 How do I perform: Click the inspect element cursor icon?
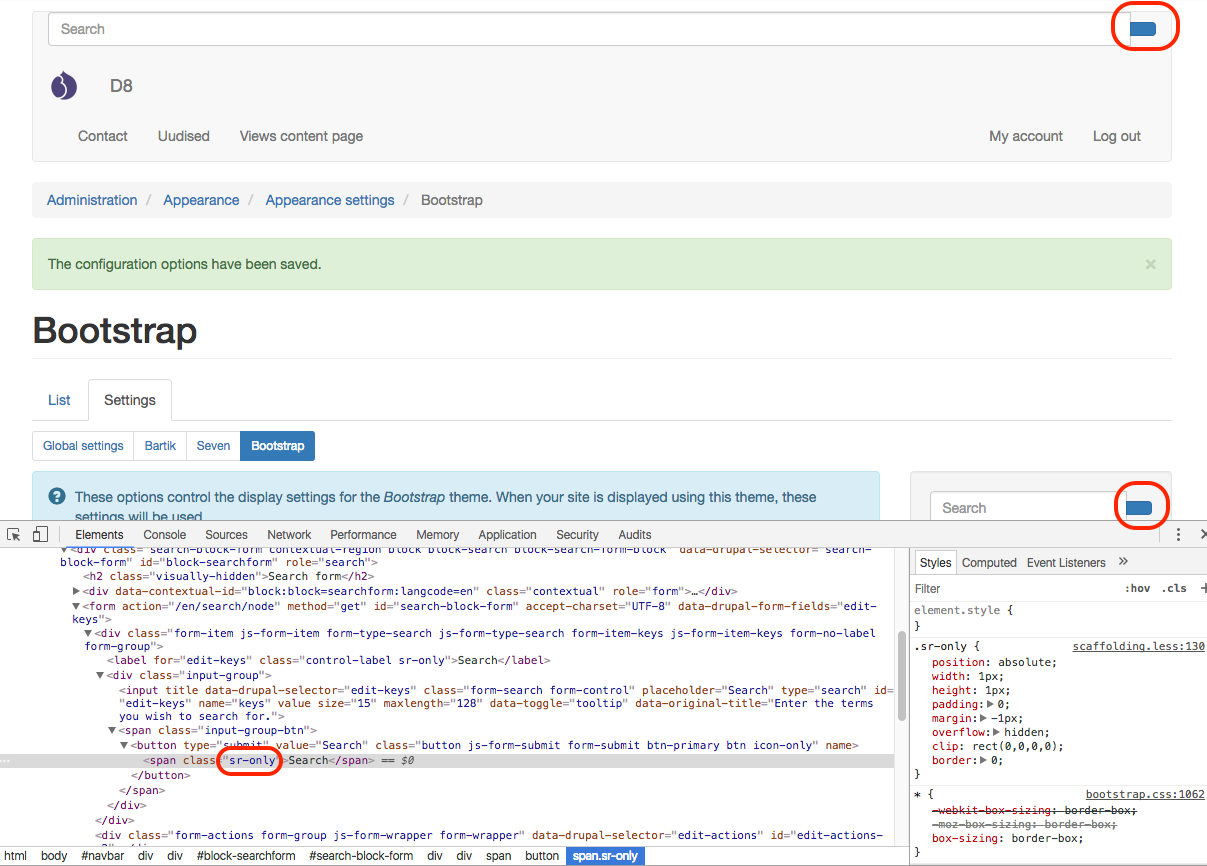pyautogui.click(x=14, y=534)
